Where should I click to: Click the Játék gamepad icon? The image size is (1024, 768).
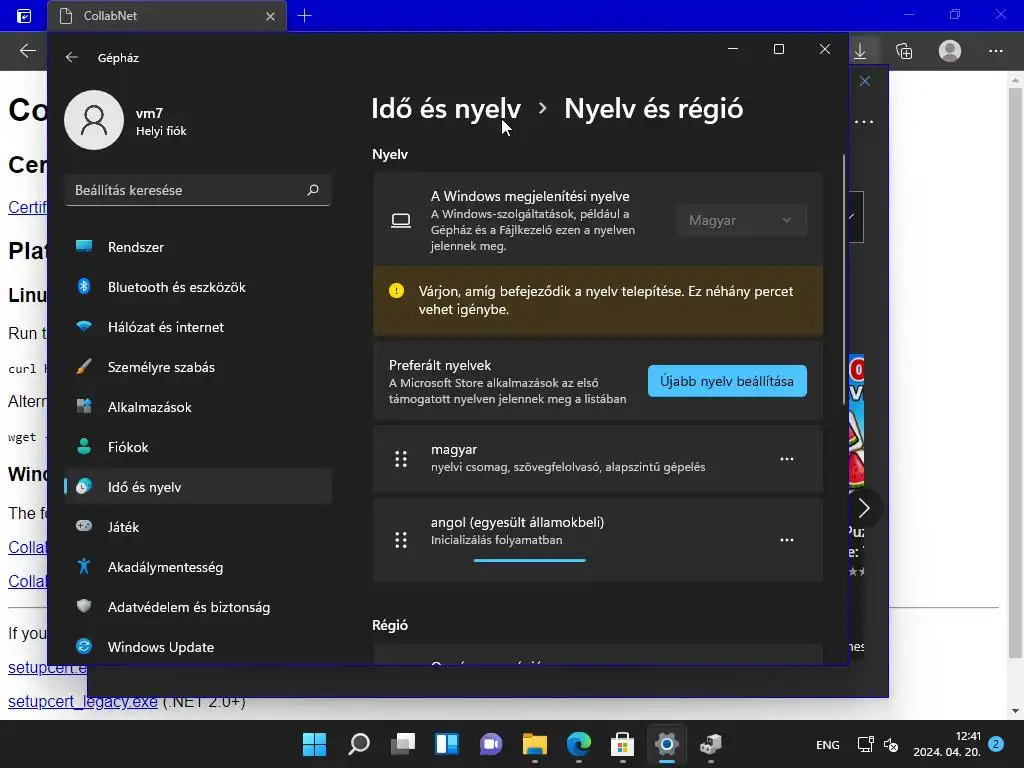pyautogui.click(x=84, y=526)
